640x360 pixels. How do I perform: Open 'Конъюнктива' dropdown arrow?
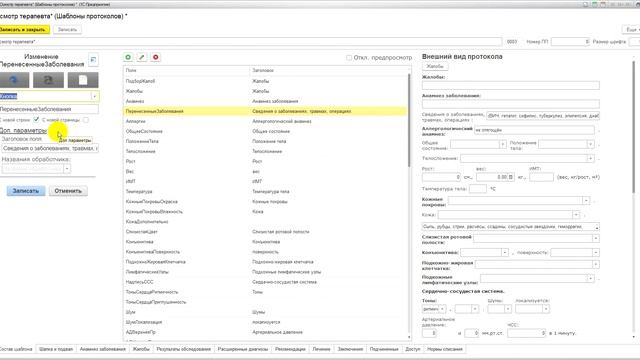504,253
